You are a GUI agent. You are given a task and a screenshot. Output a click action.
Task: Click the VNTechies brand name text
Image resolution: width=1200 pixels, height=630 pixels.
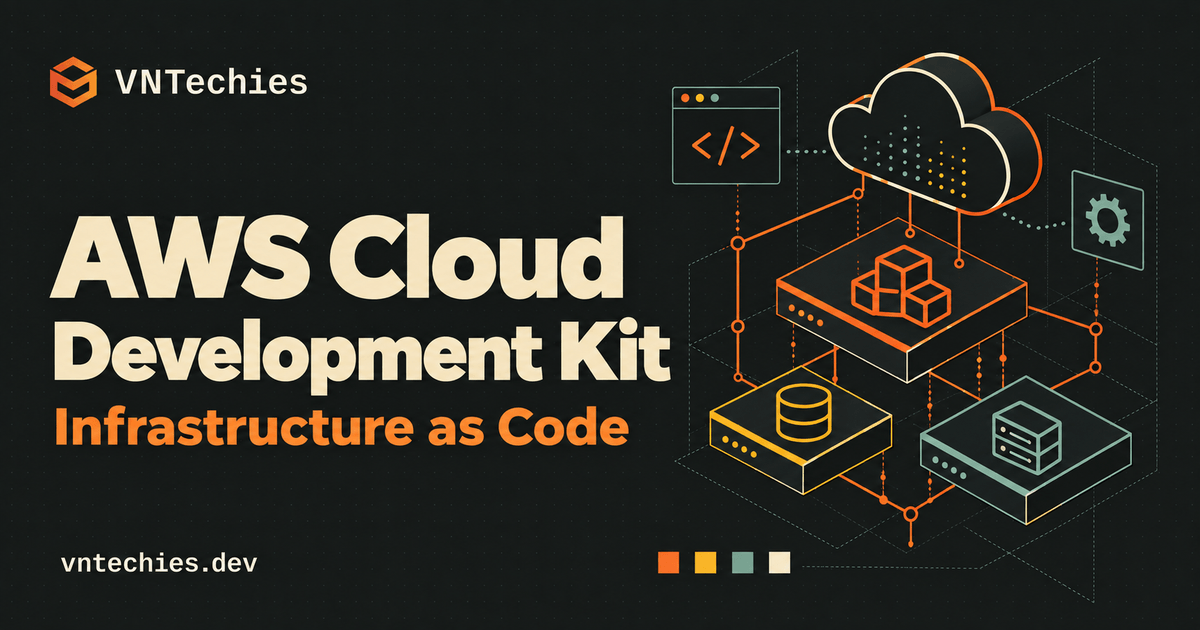[x=211, y=82]
